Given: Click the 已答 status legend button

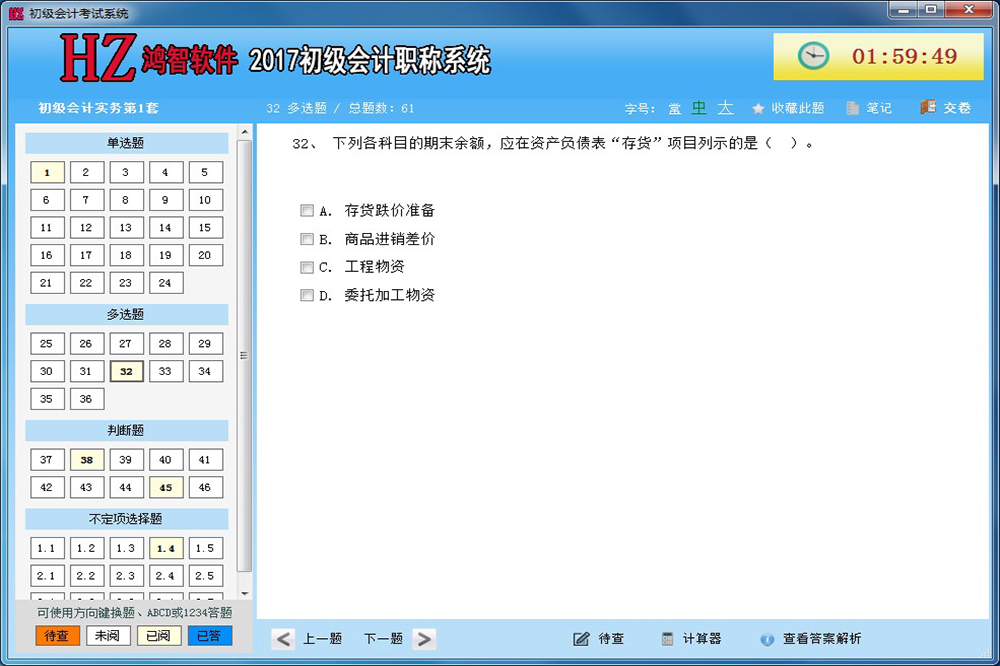Looking at the screenshot, I should [x=209, y=635].
